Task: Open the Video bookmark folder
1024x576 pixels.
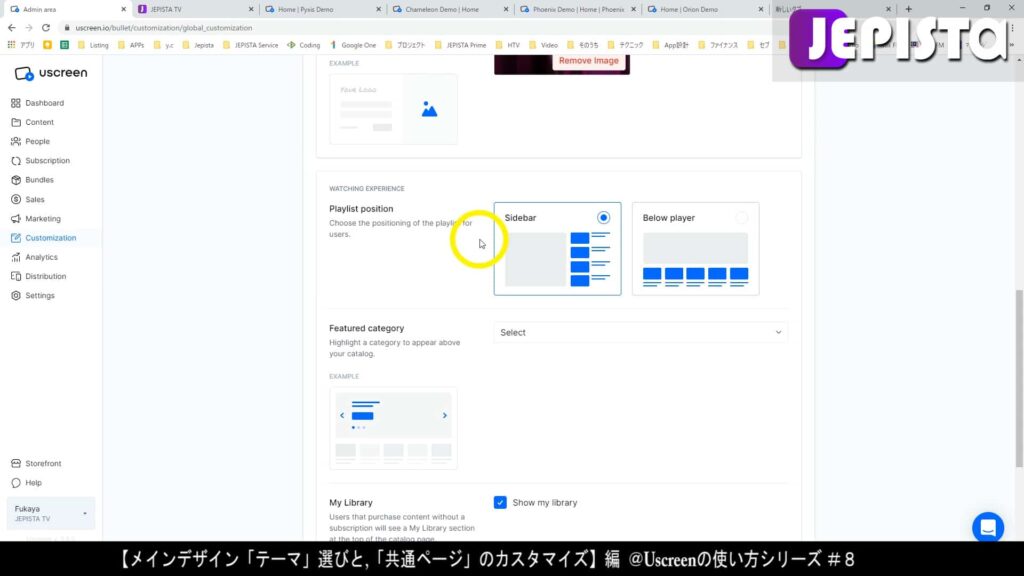Action: [x=544, y=45]
